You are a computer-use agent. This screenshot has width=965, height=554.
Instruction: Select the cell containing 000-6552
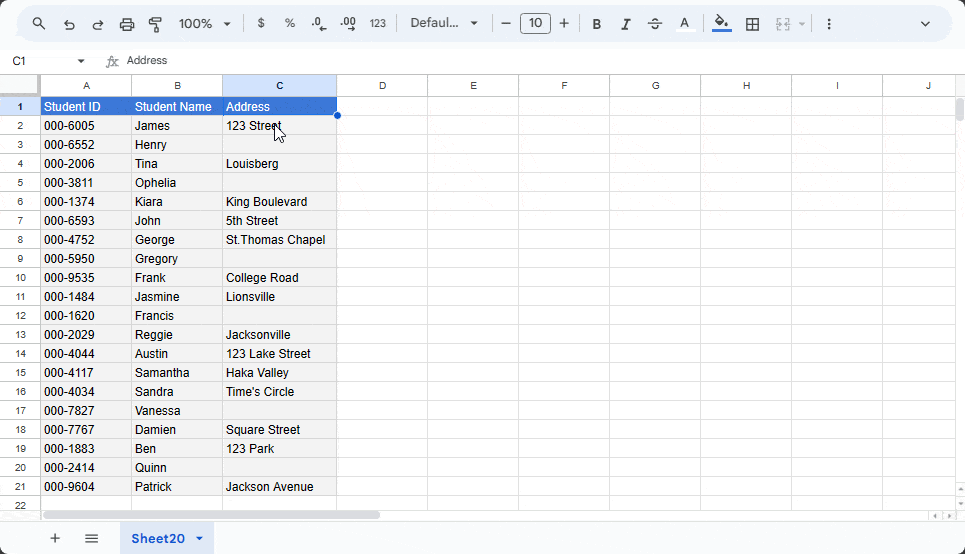[x=86, y=145]
